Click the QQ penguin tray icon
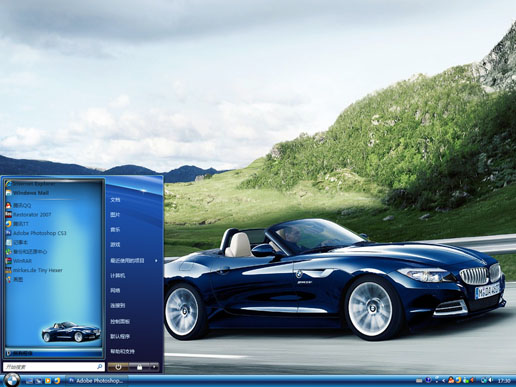 click(451, 380)
